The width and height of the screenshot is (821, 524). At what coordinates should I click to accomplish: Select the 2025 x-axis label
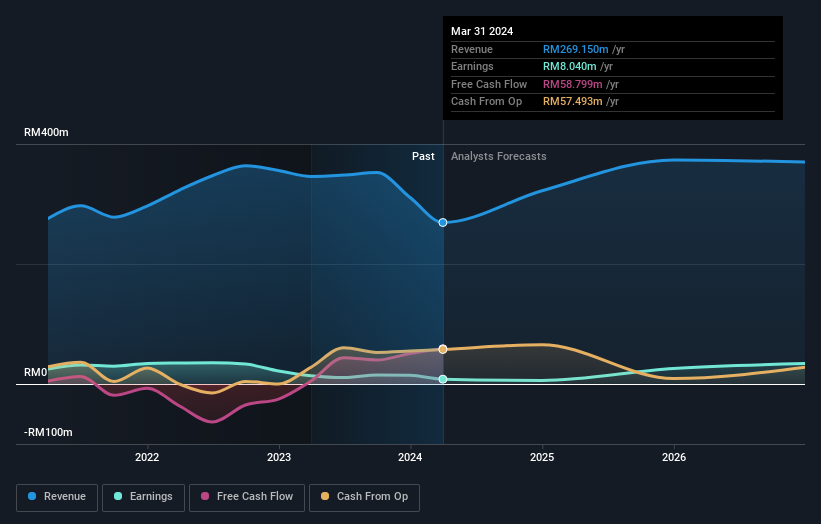pos(542,457)
